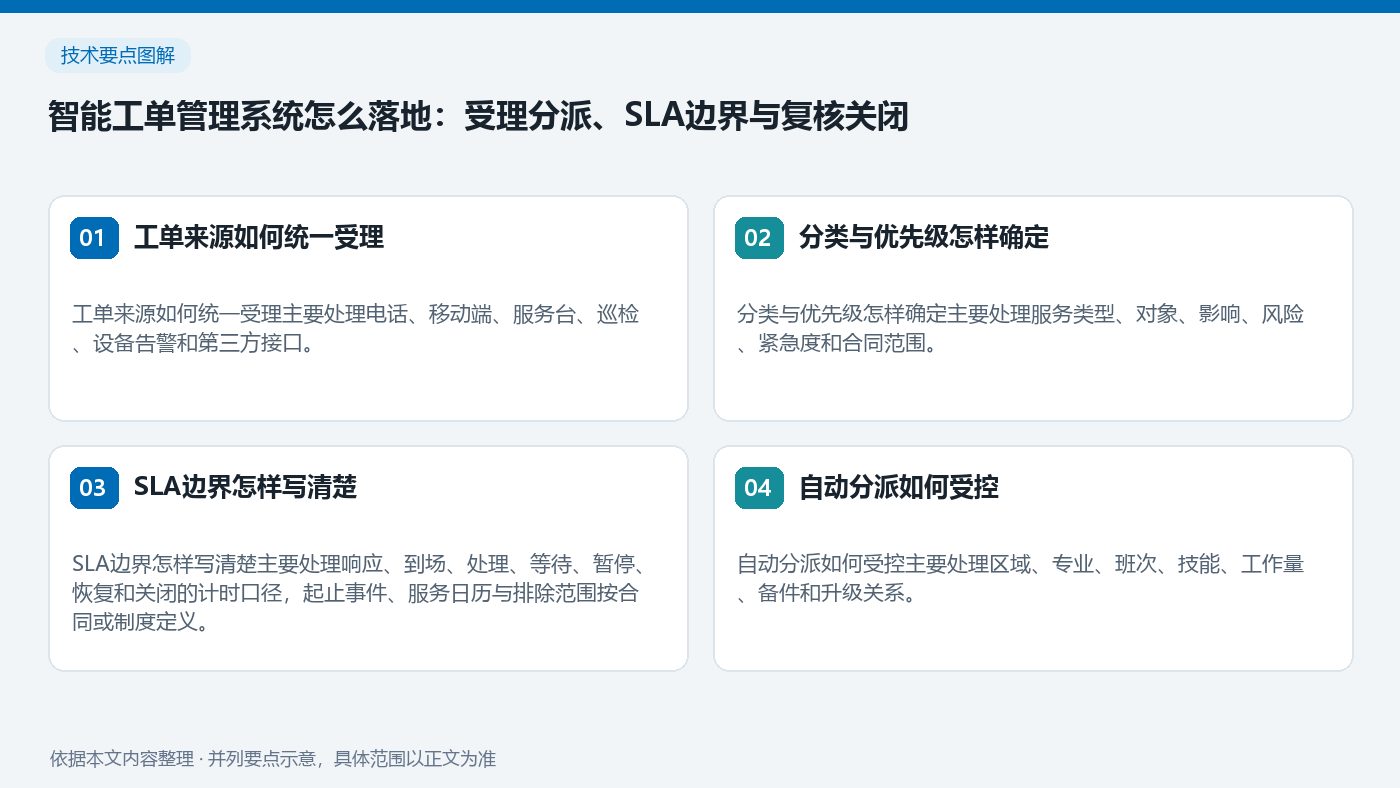Select heading 工单来源如何统一受理
This screenshot has height=788, width=1400.
coord(259,238)
